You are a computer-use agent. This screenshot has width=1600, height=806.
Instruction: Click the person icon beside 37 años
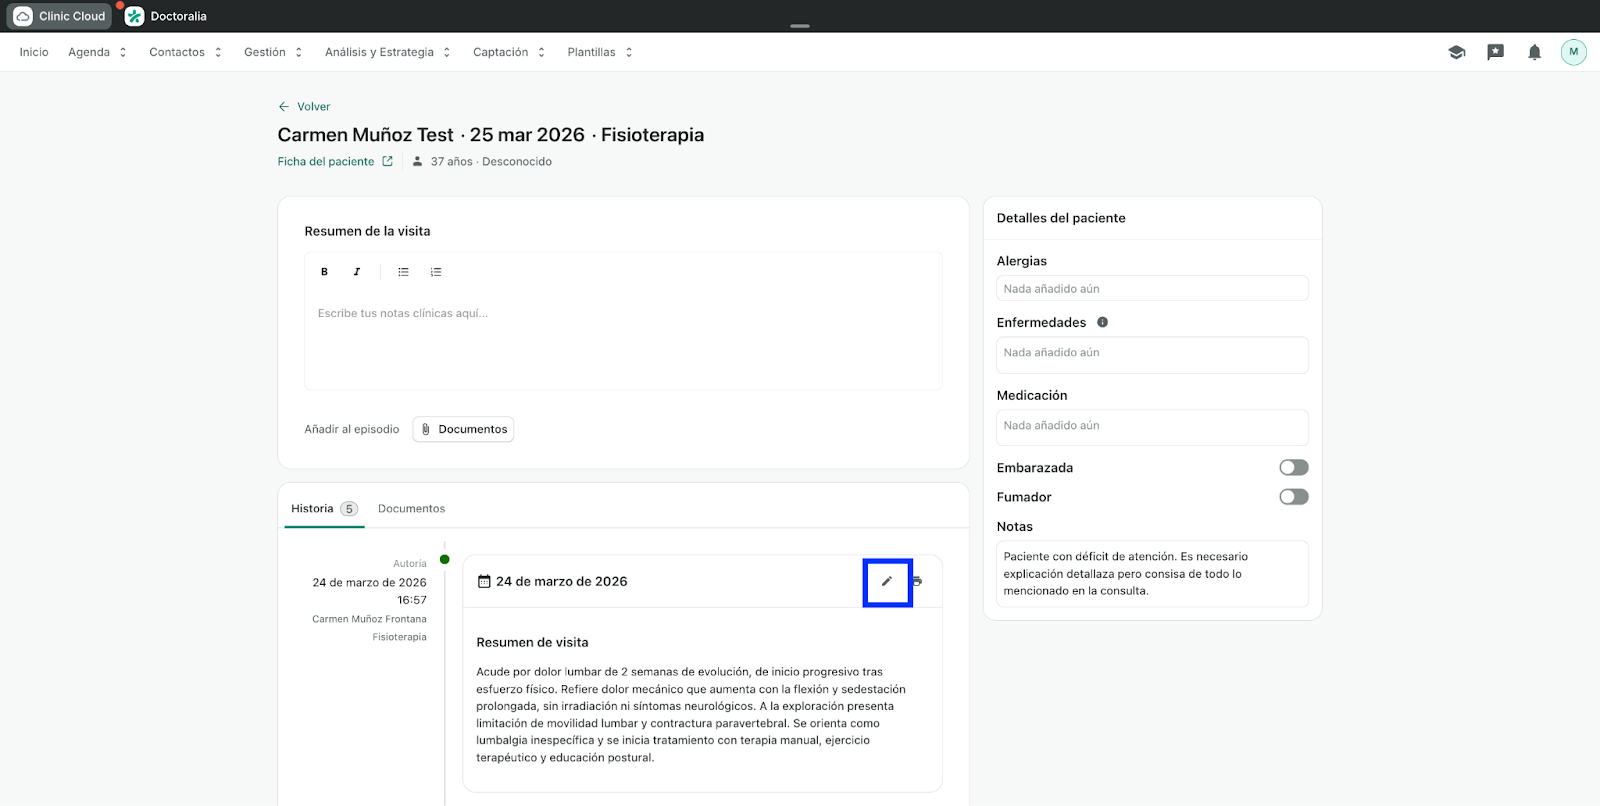click(x=417, y=161)
